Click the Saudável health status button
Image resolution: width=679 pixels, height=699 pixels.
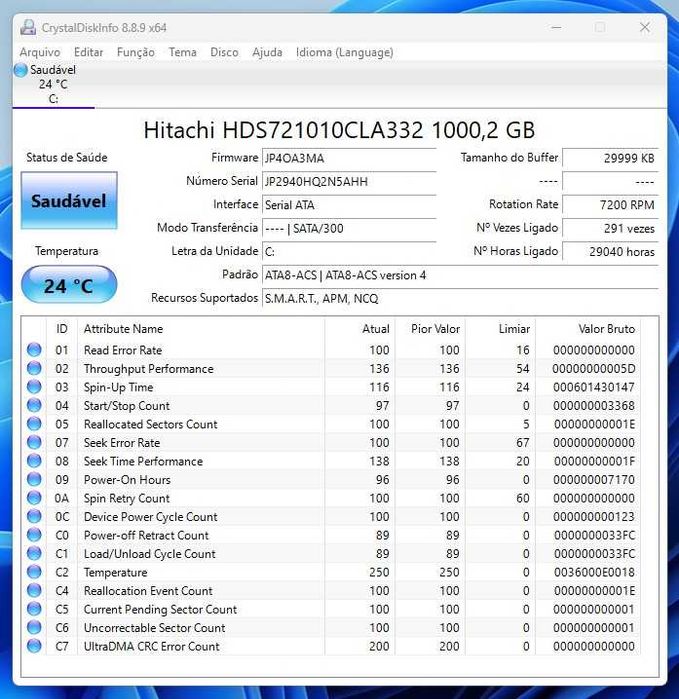[x=69, y=201]
